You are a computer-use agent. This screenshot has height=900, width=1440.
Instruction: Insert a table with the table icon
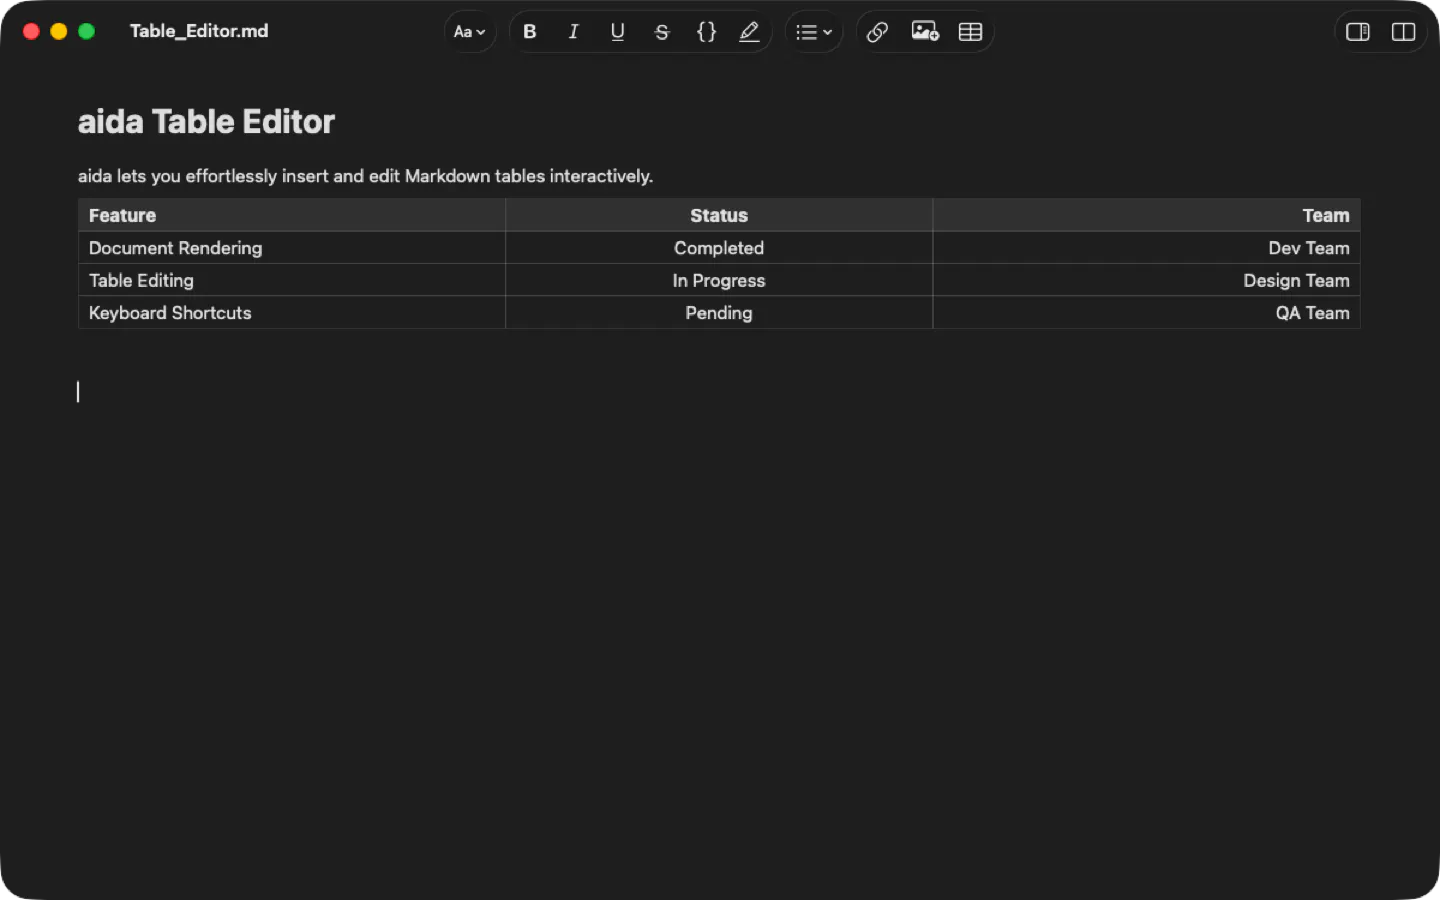point(970,32)
